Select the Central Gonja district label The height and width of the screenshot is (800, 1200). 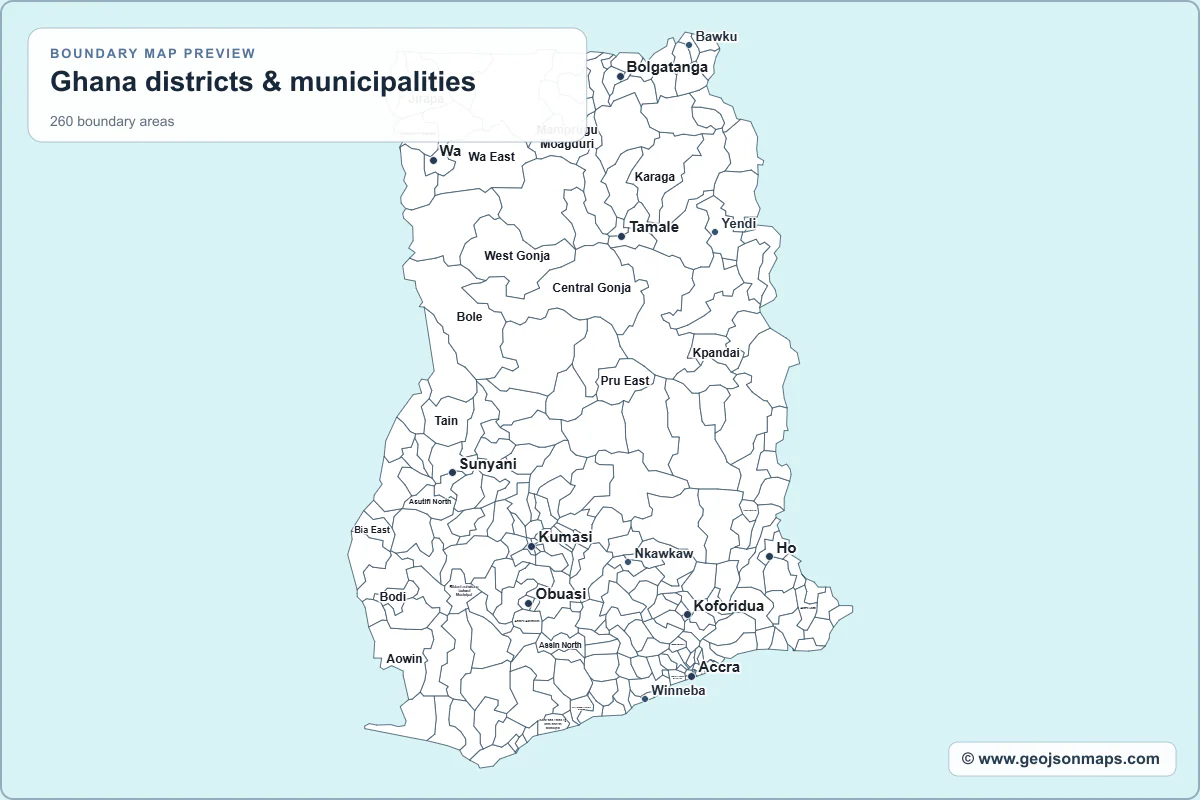[592, 288]
